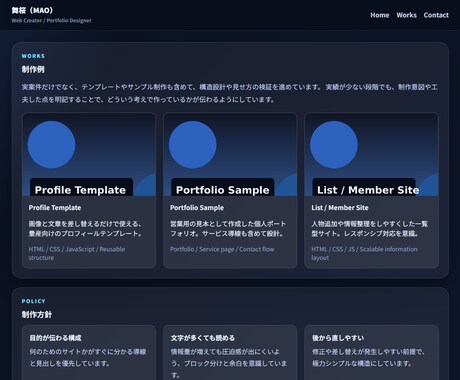Click the POLICY section label

coord(33,301)
